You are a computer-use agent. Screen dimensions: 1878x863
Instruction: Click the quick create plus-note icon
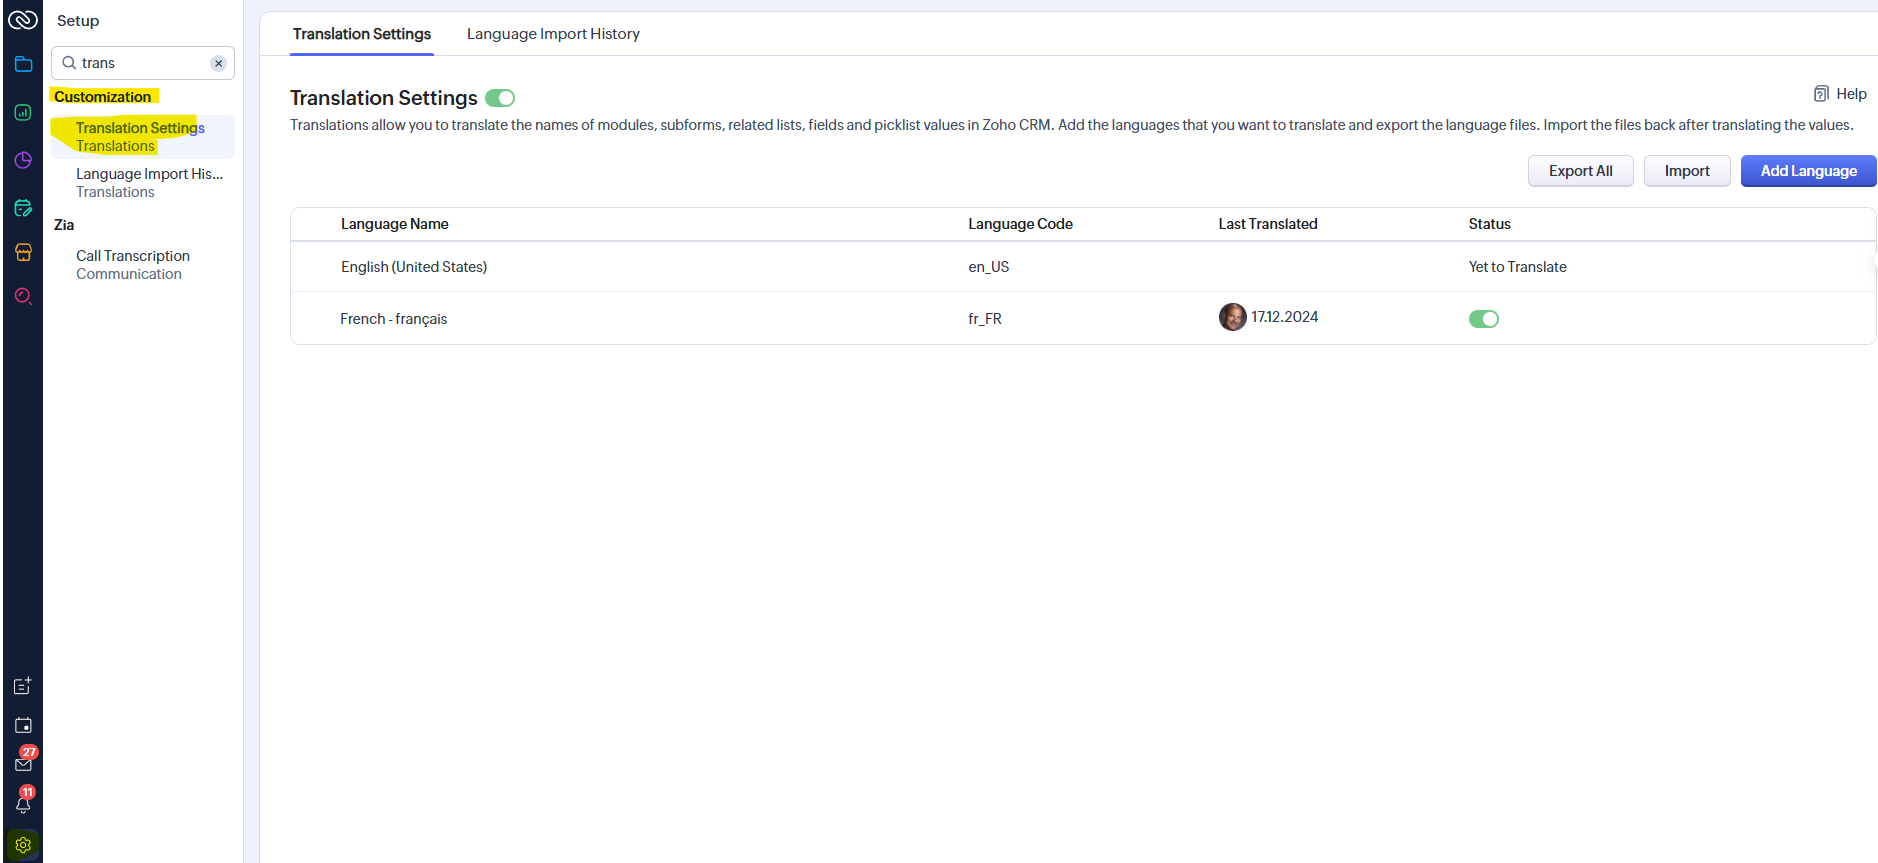(23, 686)
